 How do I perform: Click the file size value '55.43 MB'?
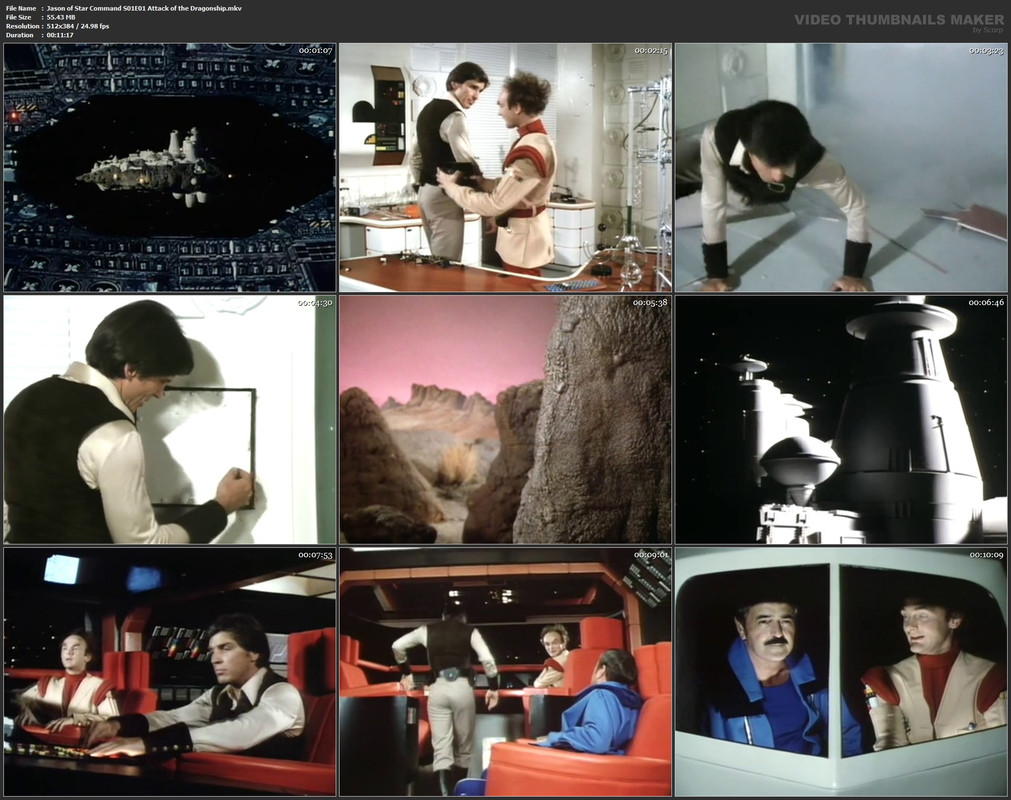point(62,17)
